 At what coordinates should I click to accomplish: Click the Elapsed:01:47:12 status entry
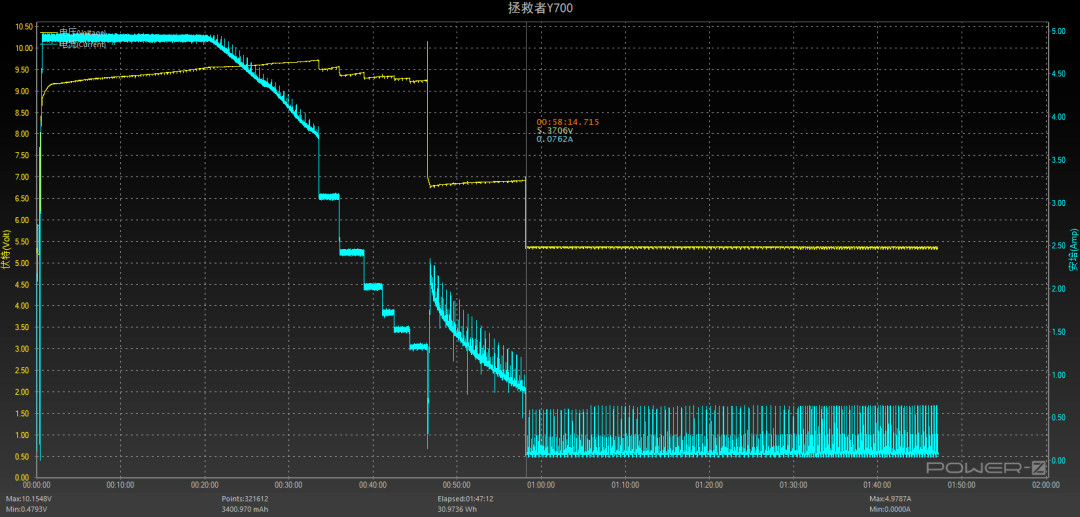coord(465,498)
